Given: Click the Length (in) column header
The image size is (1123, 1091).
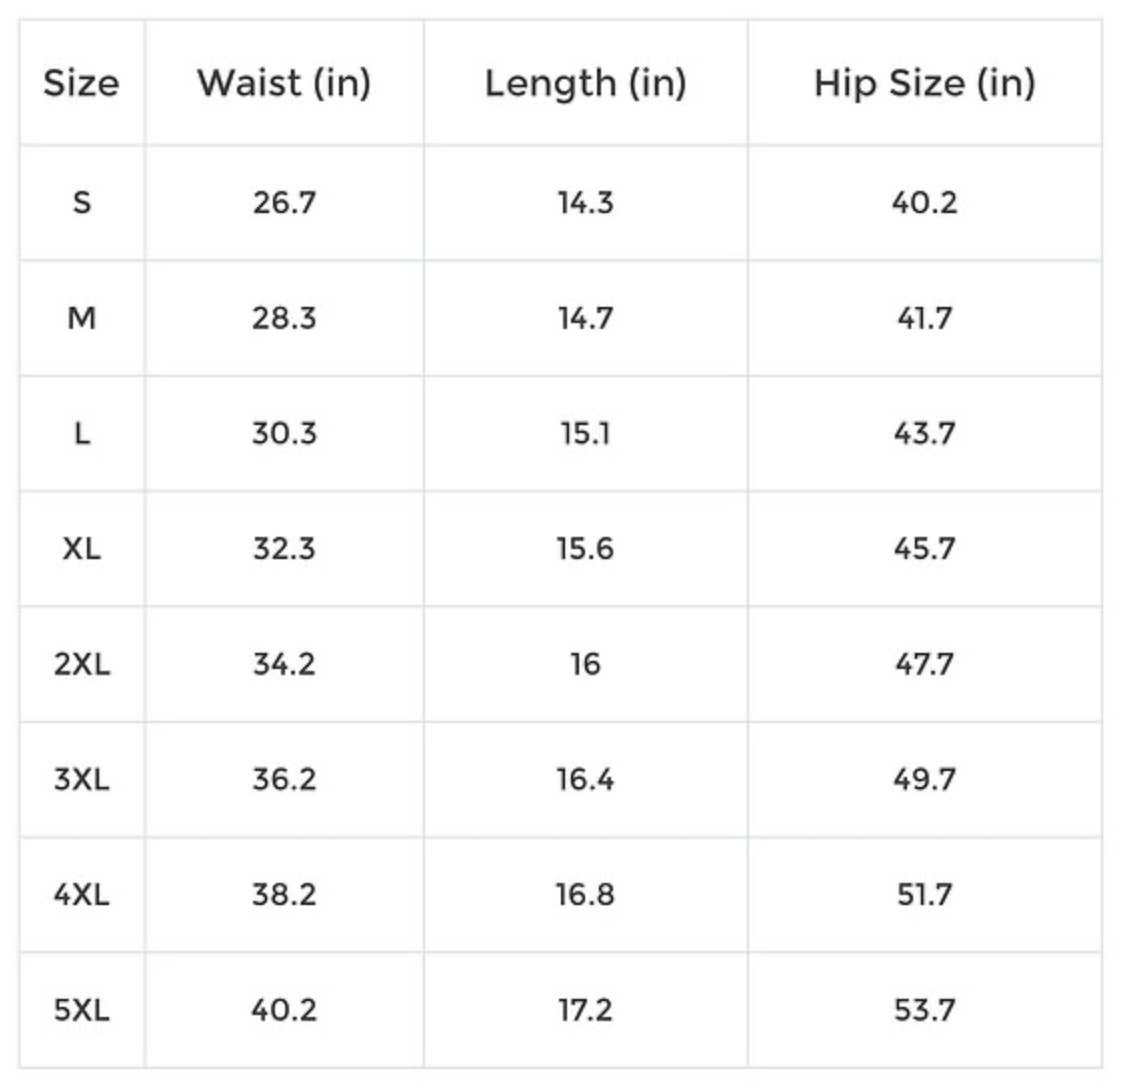Looking at the screenshot, I should point(586,85).
